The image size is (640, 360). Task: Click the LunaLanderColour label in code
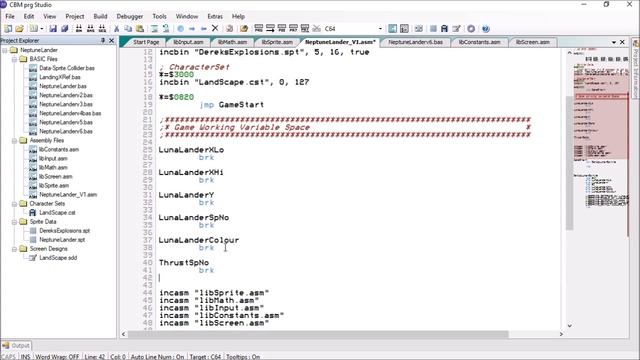pyautogui.click(x=199, y=240)
